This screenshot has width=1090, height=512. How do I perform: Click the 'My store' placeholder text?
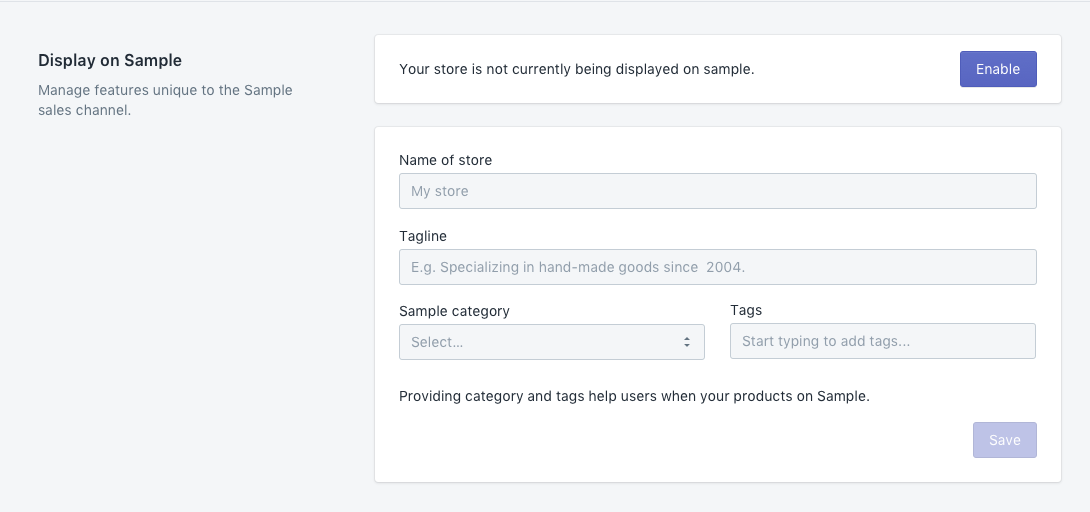click(439, 191)
